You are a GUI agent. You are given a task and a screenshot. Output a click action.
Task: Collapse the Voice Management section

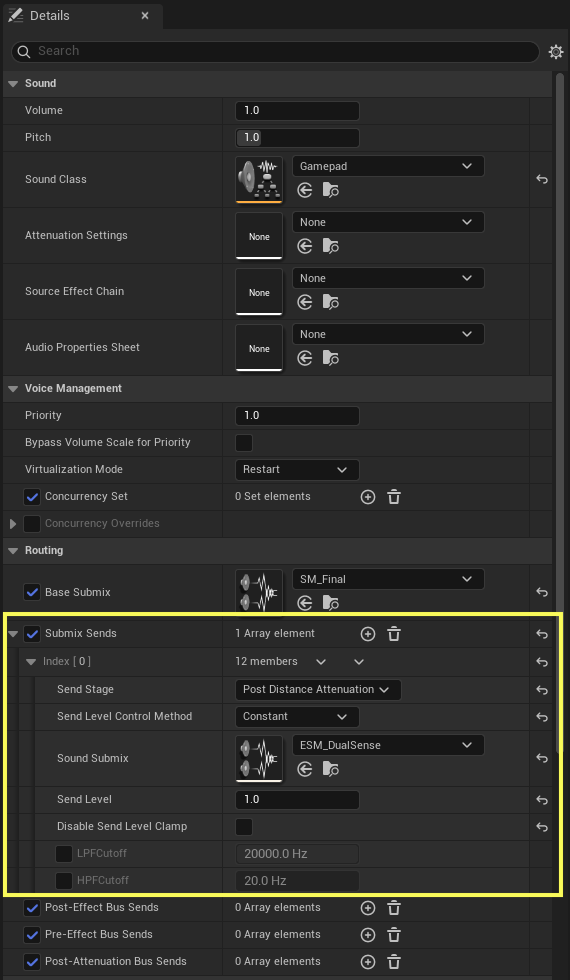pyautogui.click(x=12, y=389)
